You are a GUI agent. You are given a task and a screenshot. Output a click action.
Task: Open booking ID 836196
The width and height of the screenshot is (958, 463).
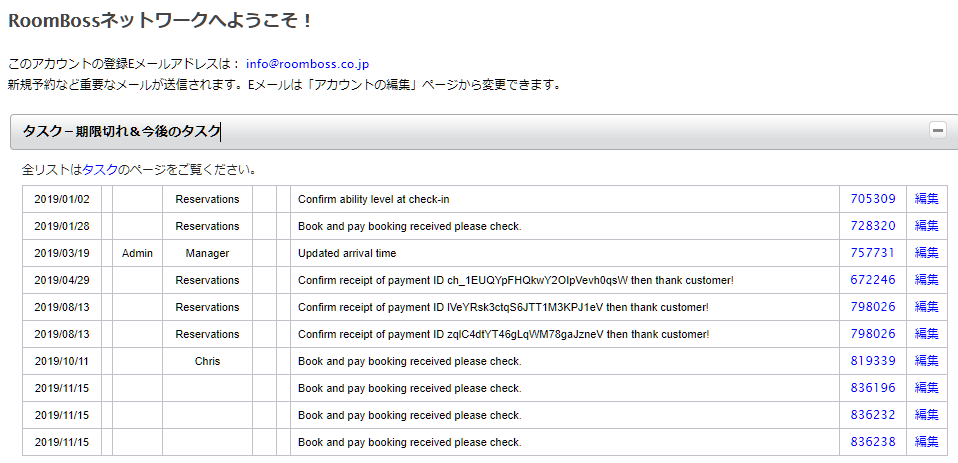click(x=872, y=388)
